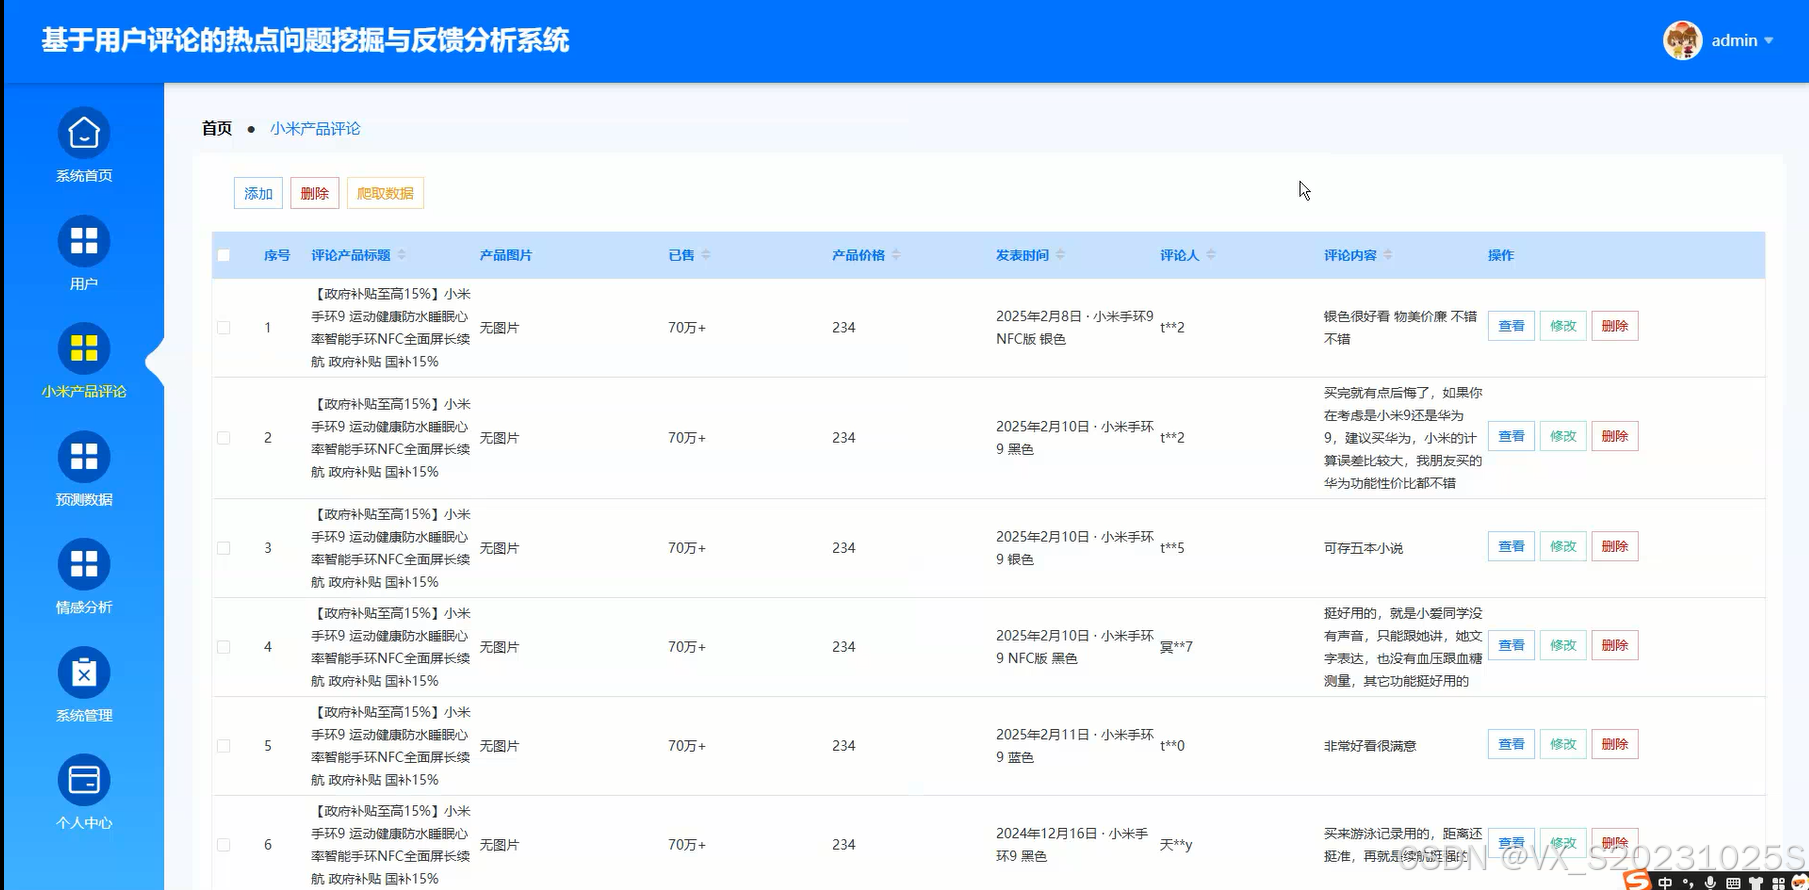Screen dimensions: 1809x890
Task: Check the checkbox for row 3
Action: tap(224, 548)
